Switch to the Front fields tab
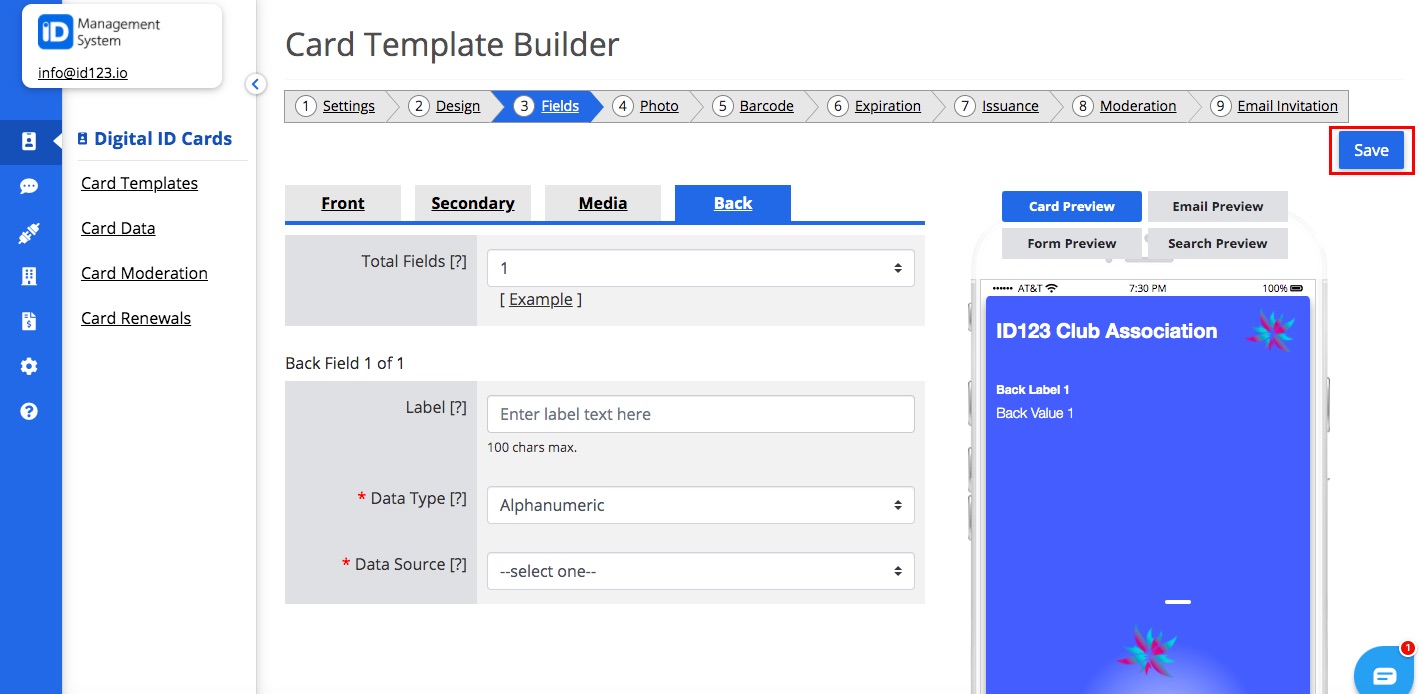The width and height of the screenshot is (1422, 694). [343, 203]
